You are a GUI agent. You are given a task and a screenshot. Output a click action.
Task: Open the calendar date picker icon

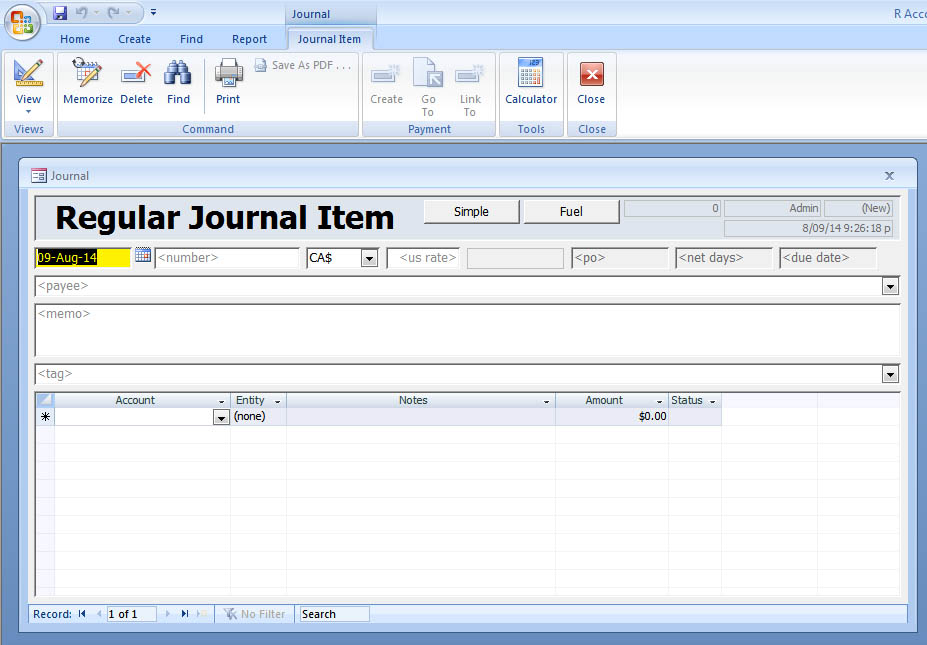point(143,256)
